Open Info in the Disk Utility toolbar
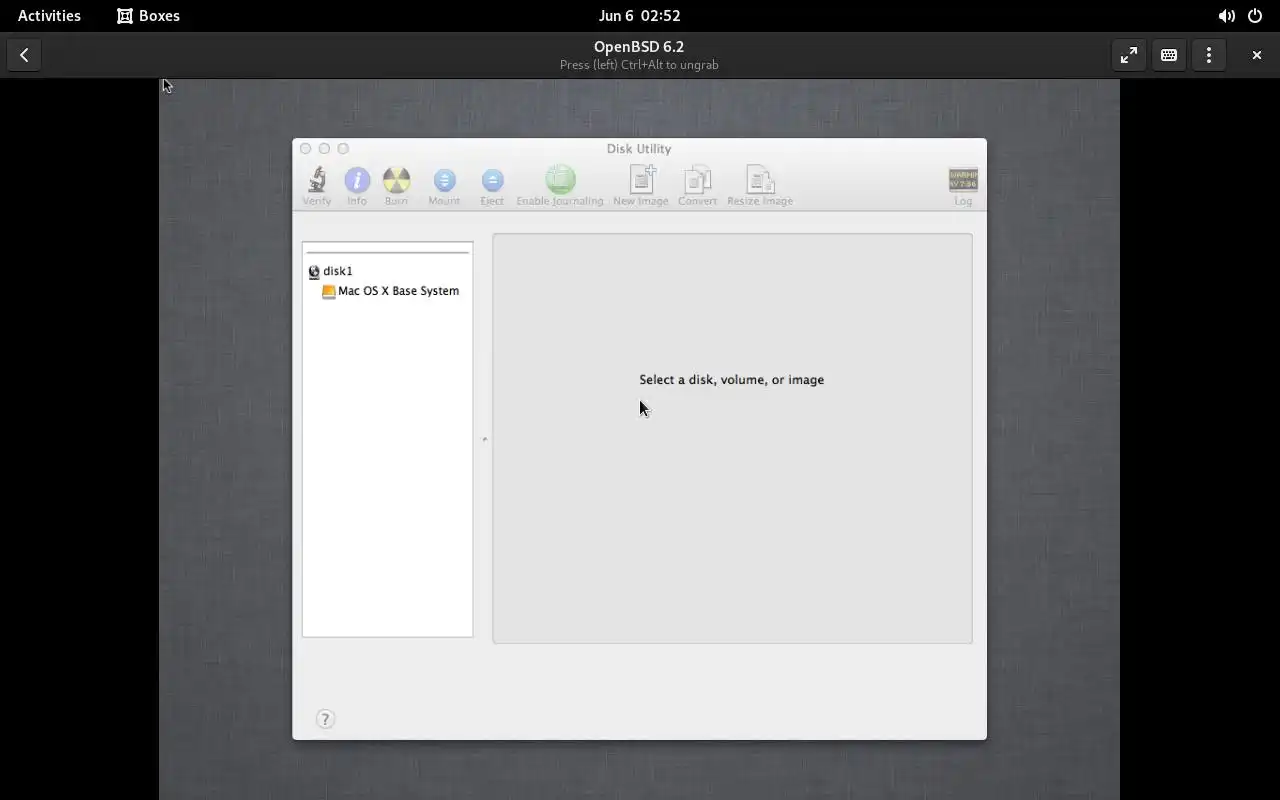The image size is (1280, 800). (357, 180)
